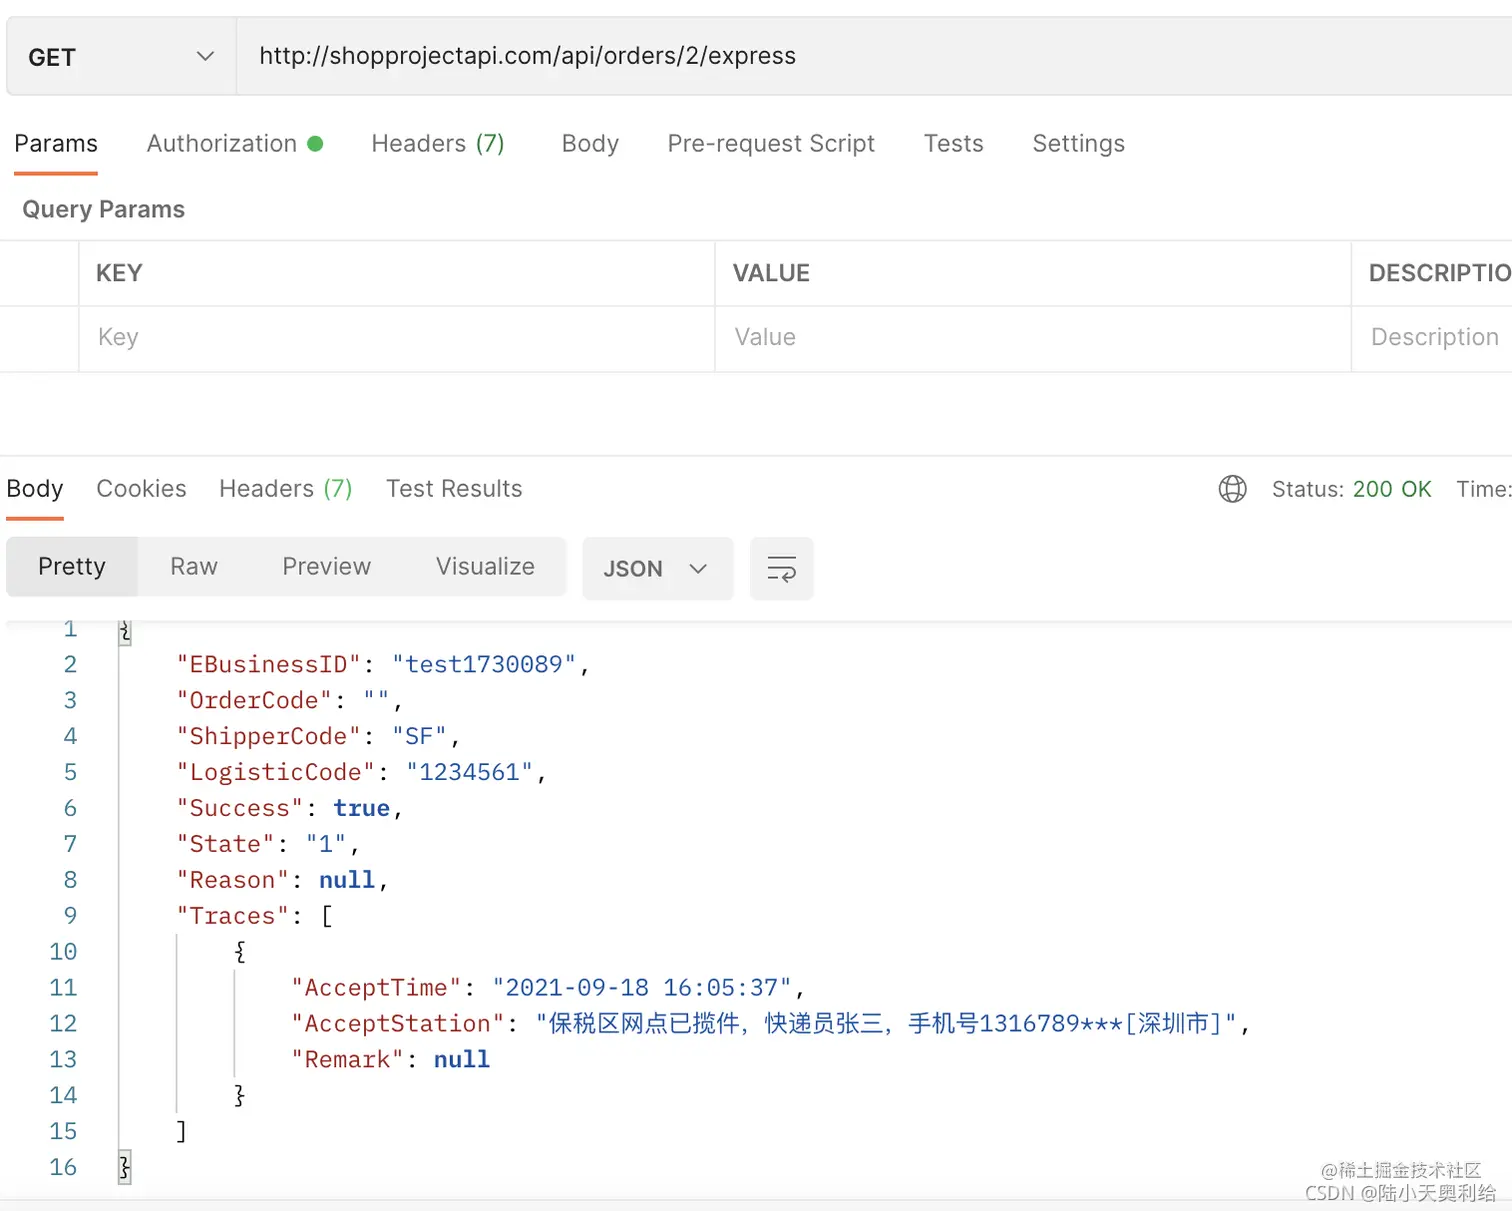Viewport: 1512px width, 1211px height.
Task: Select the Preview view
Action: (326, 567)
